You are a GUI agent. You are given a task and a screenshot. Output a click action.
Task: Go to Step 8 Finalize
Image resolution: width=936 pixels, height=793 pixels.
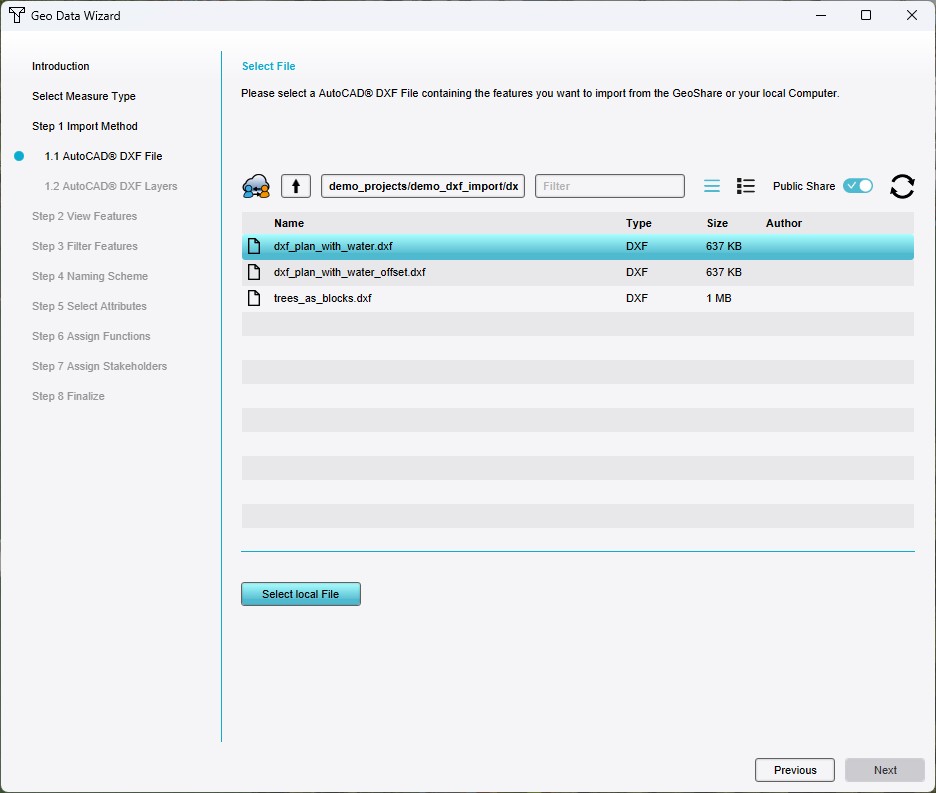pyautogui.click(x=68, y=396)
